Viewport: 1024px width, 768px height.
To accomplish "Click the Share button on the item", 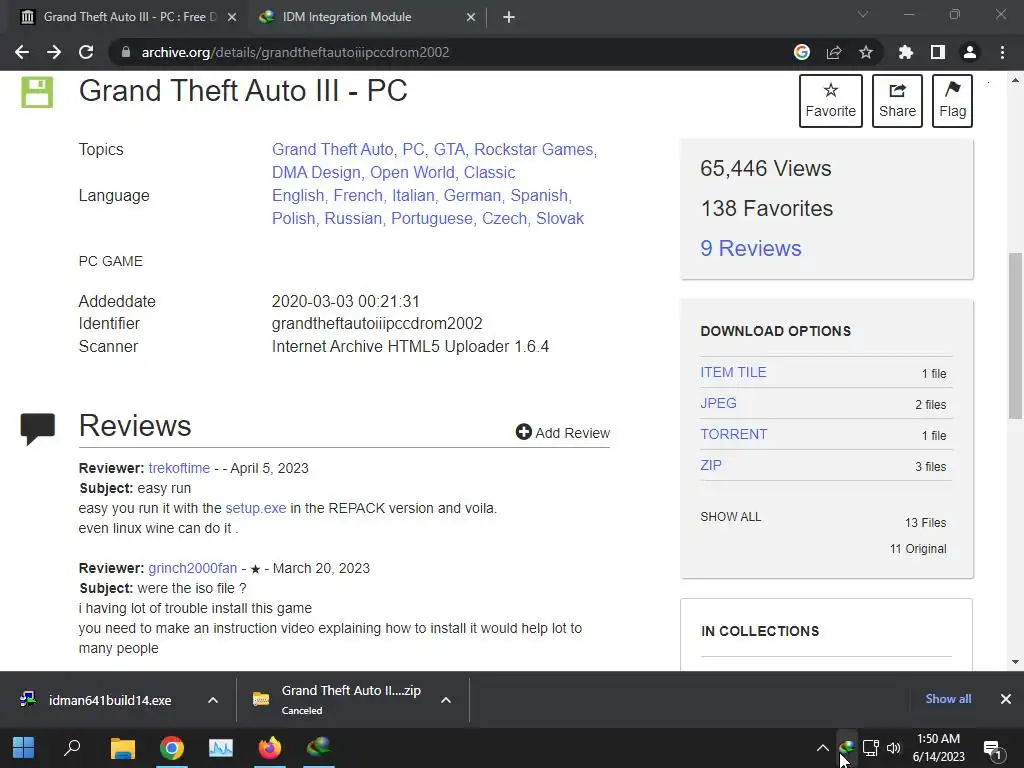I will tap(897, 101).
